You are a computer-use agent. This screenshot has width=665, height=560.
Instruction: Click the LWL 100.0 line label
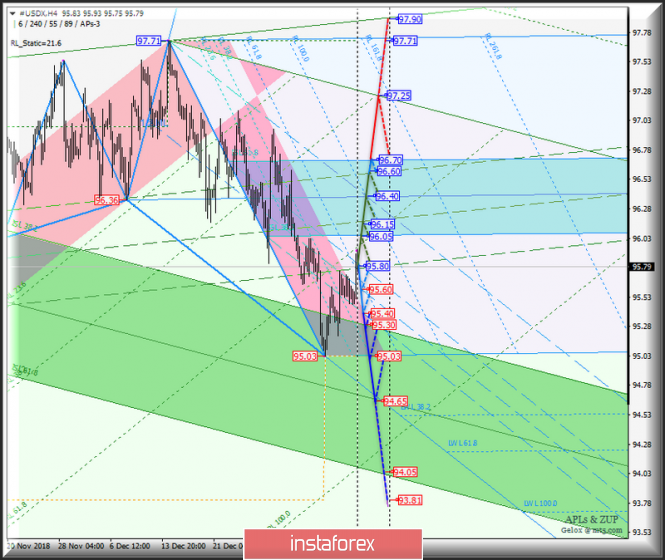click(541, 504)
